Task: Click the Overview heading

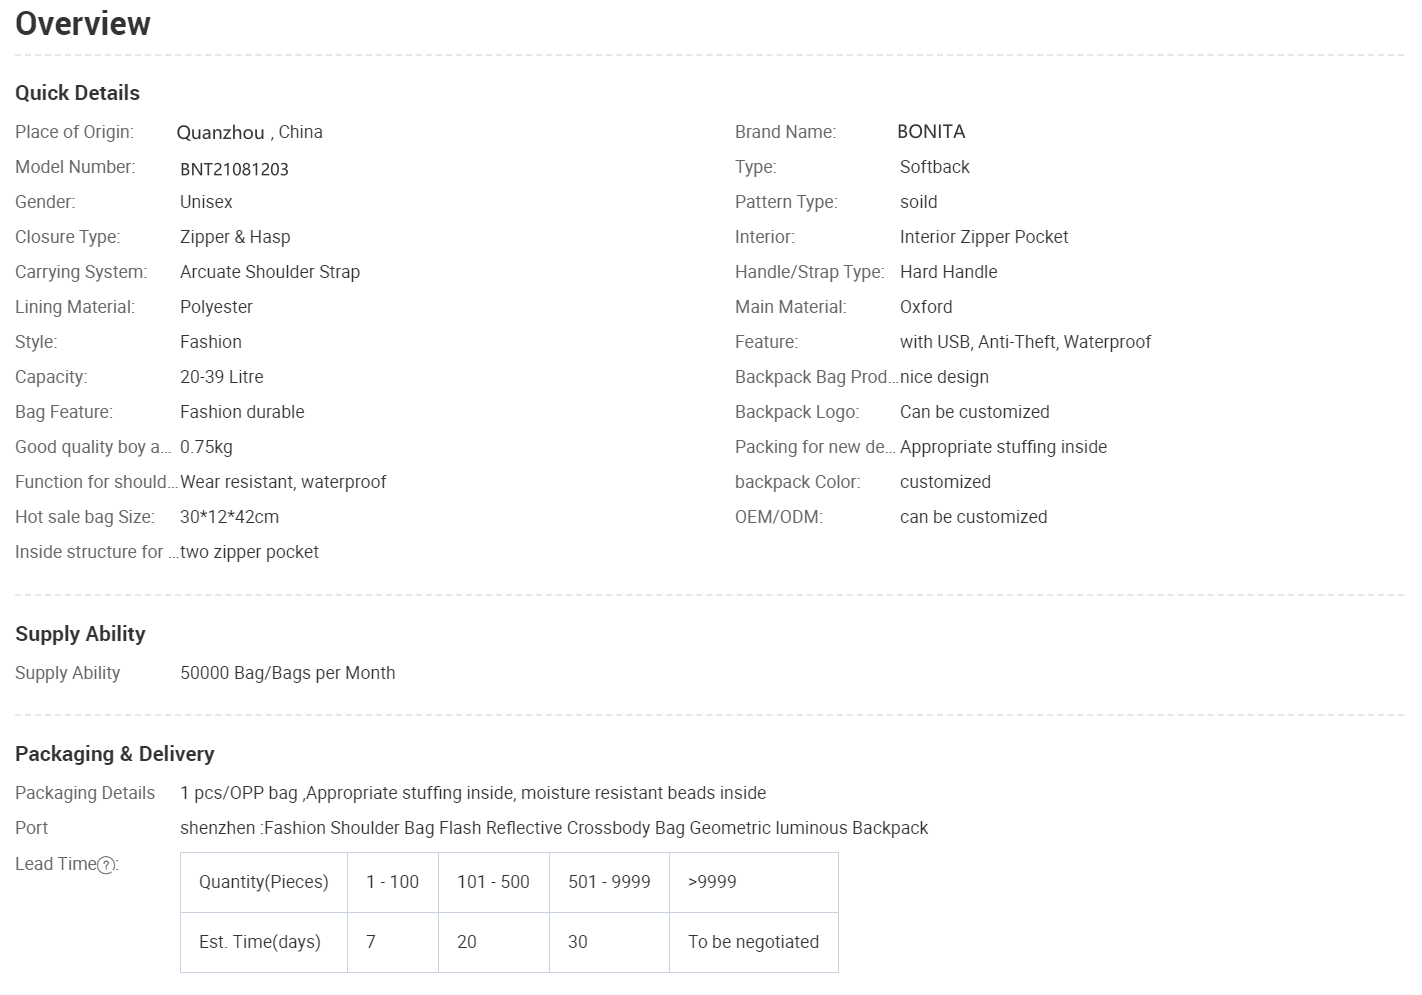Action: click(x=83, y=24)
